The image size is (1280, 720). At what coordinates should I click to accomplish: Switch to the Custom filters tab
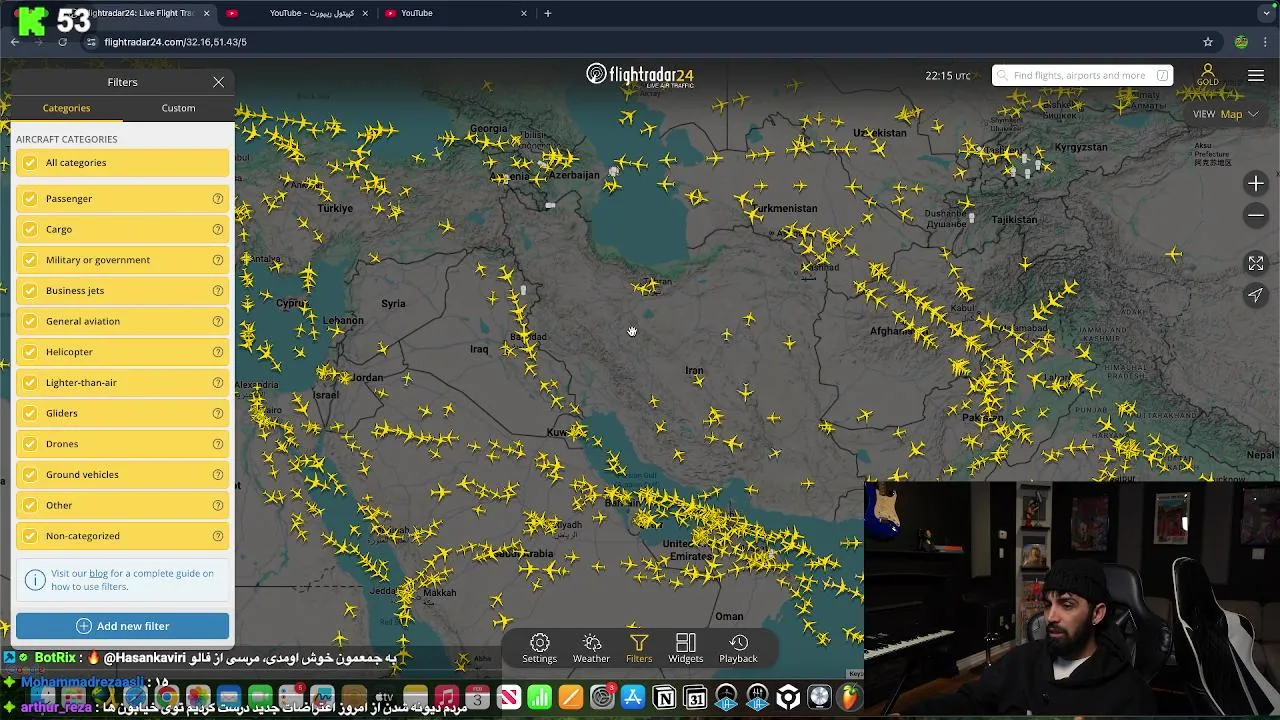pyautogui.click(x=178, y=108)
